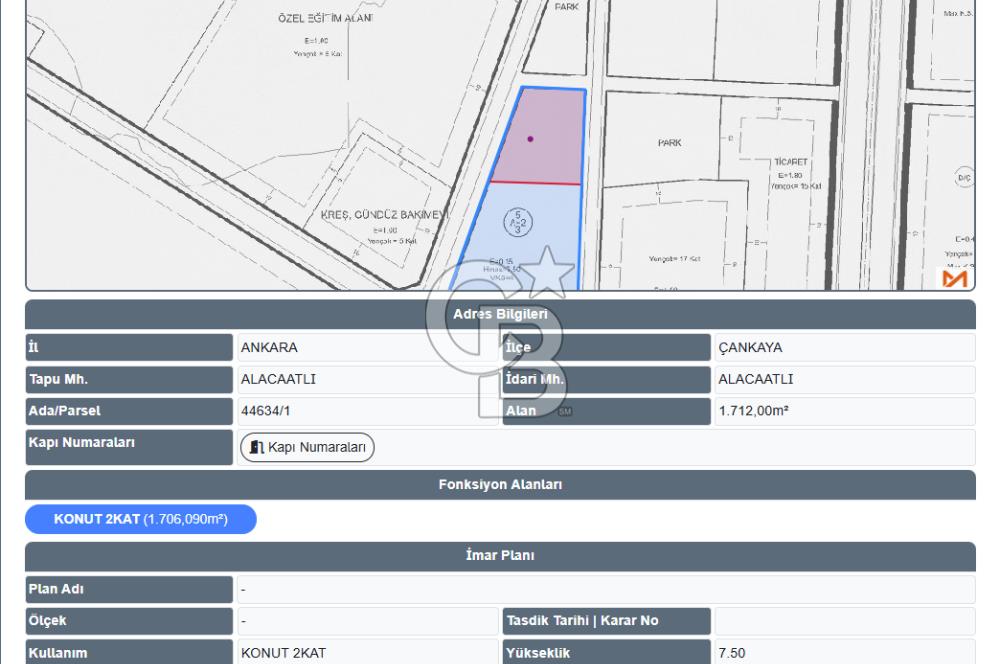The height and width of the screenshot is (664, 1000).
Task: Click the SM badge next to Alan
Action: [x=564, y=411]
